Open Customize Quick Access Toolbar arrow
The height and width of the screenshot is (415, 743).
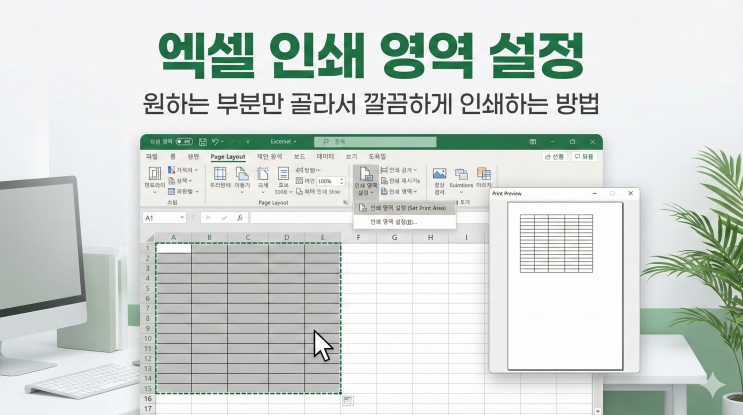[x=248, y=142]
